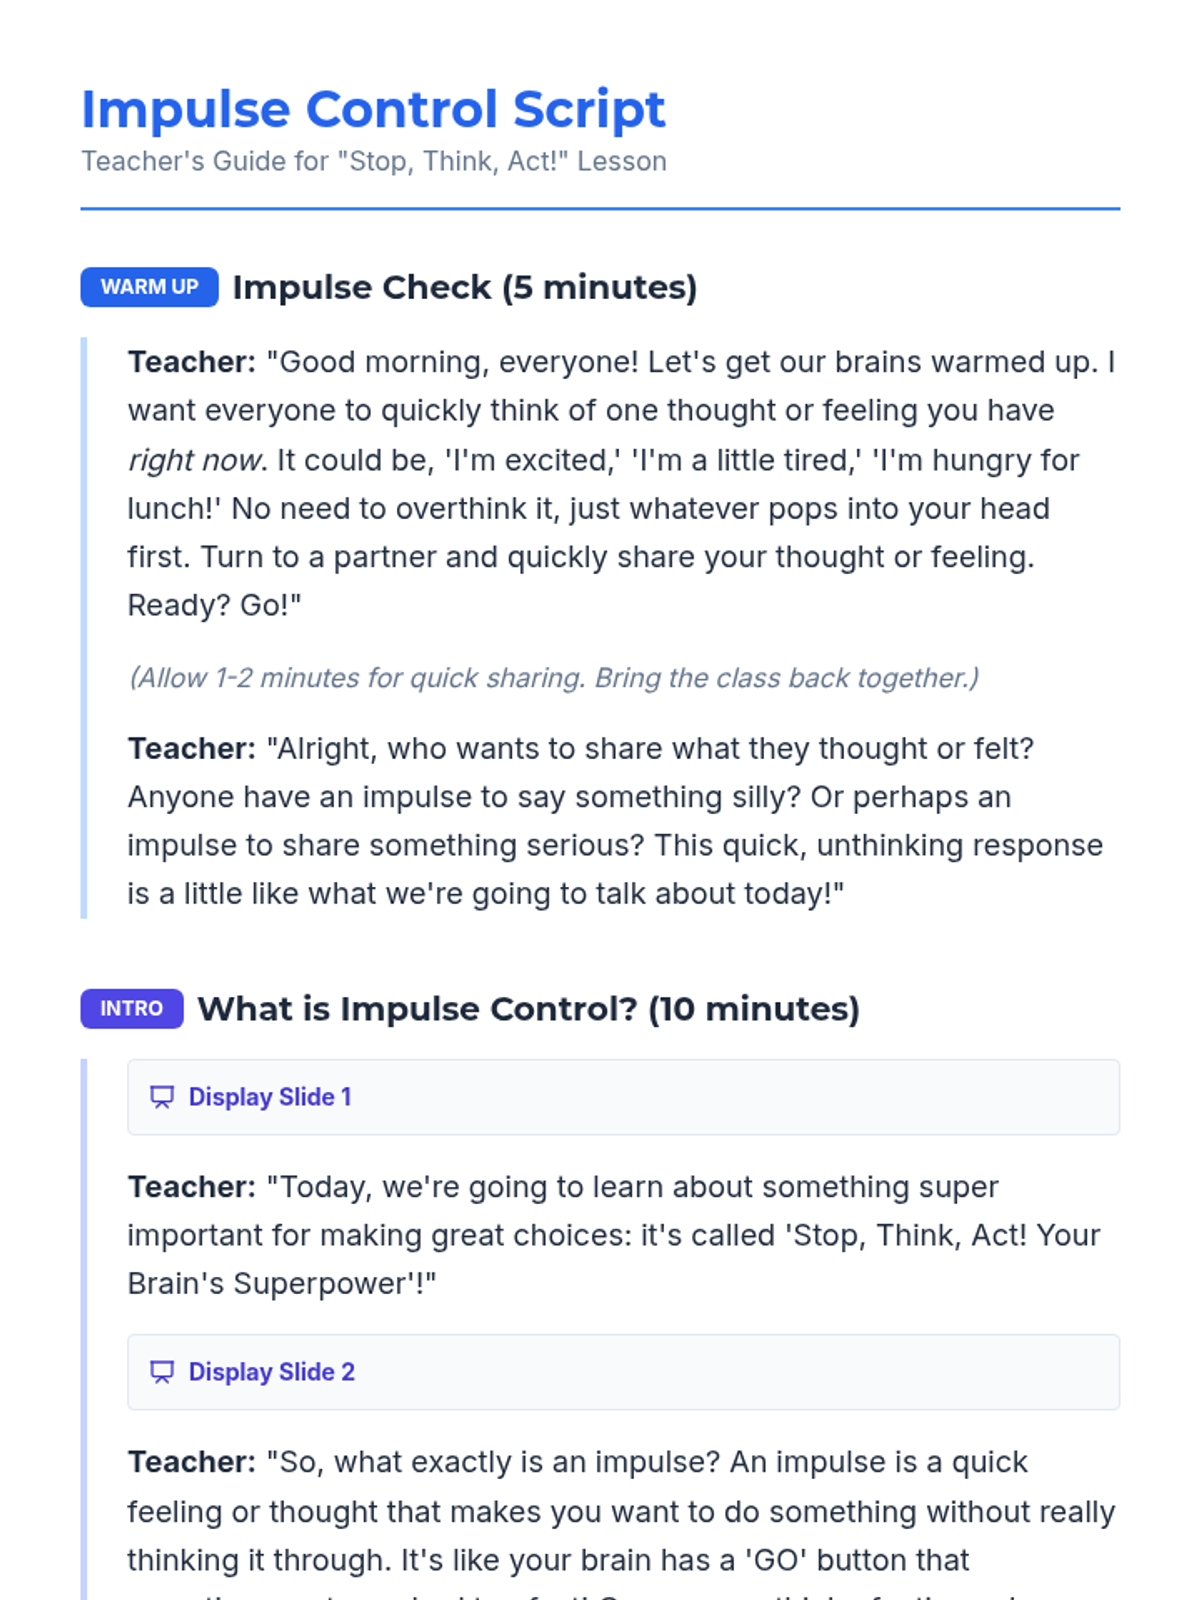1200x1600 pixels.
Task: Click the Impulse Check (5 minutes) heading
Action: [x=464, y=287]
